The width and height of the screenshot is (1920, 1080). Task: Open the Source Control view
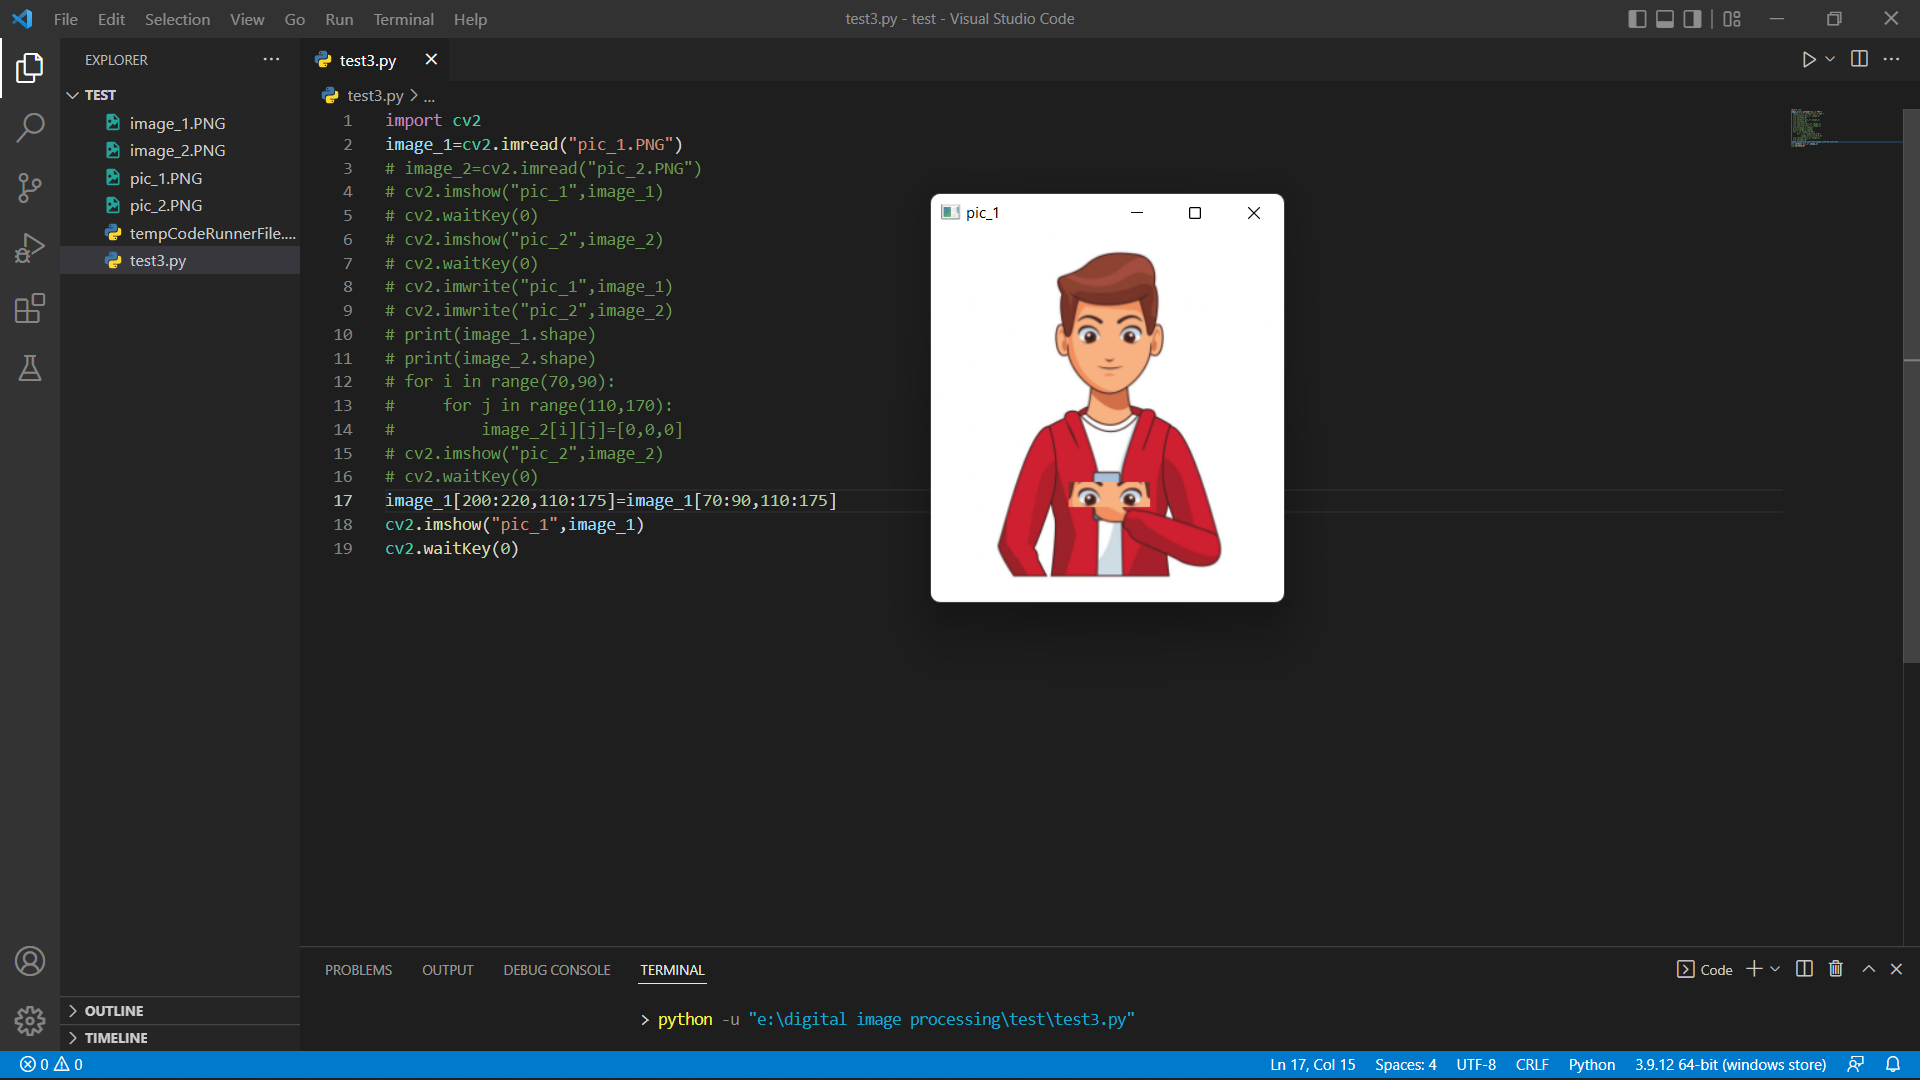[30, 187]
